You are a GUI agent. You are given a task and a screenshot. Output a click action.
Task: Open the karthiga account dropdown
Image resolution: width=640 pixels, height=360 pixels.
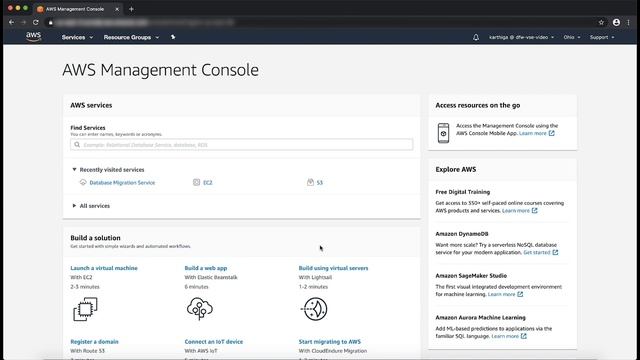[x=522, y=37]
